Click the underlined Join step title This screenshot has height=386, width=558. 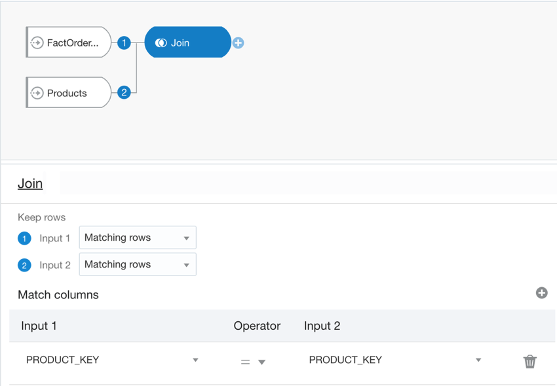coord(30,184)
